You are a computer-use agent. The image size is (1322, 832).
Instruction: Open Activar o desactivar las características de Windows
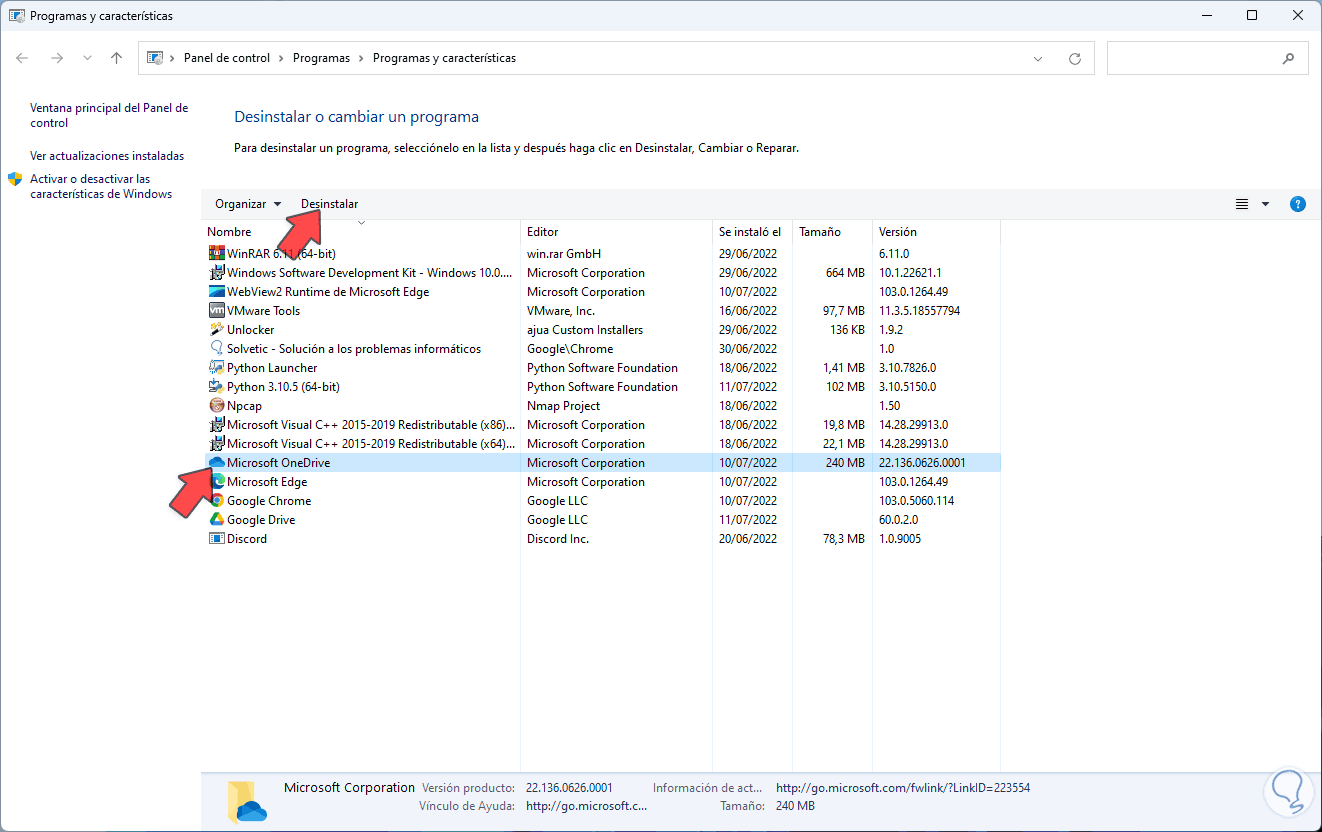tap(101, 187)
